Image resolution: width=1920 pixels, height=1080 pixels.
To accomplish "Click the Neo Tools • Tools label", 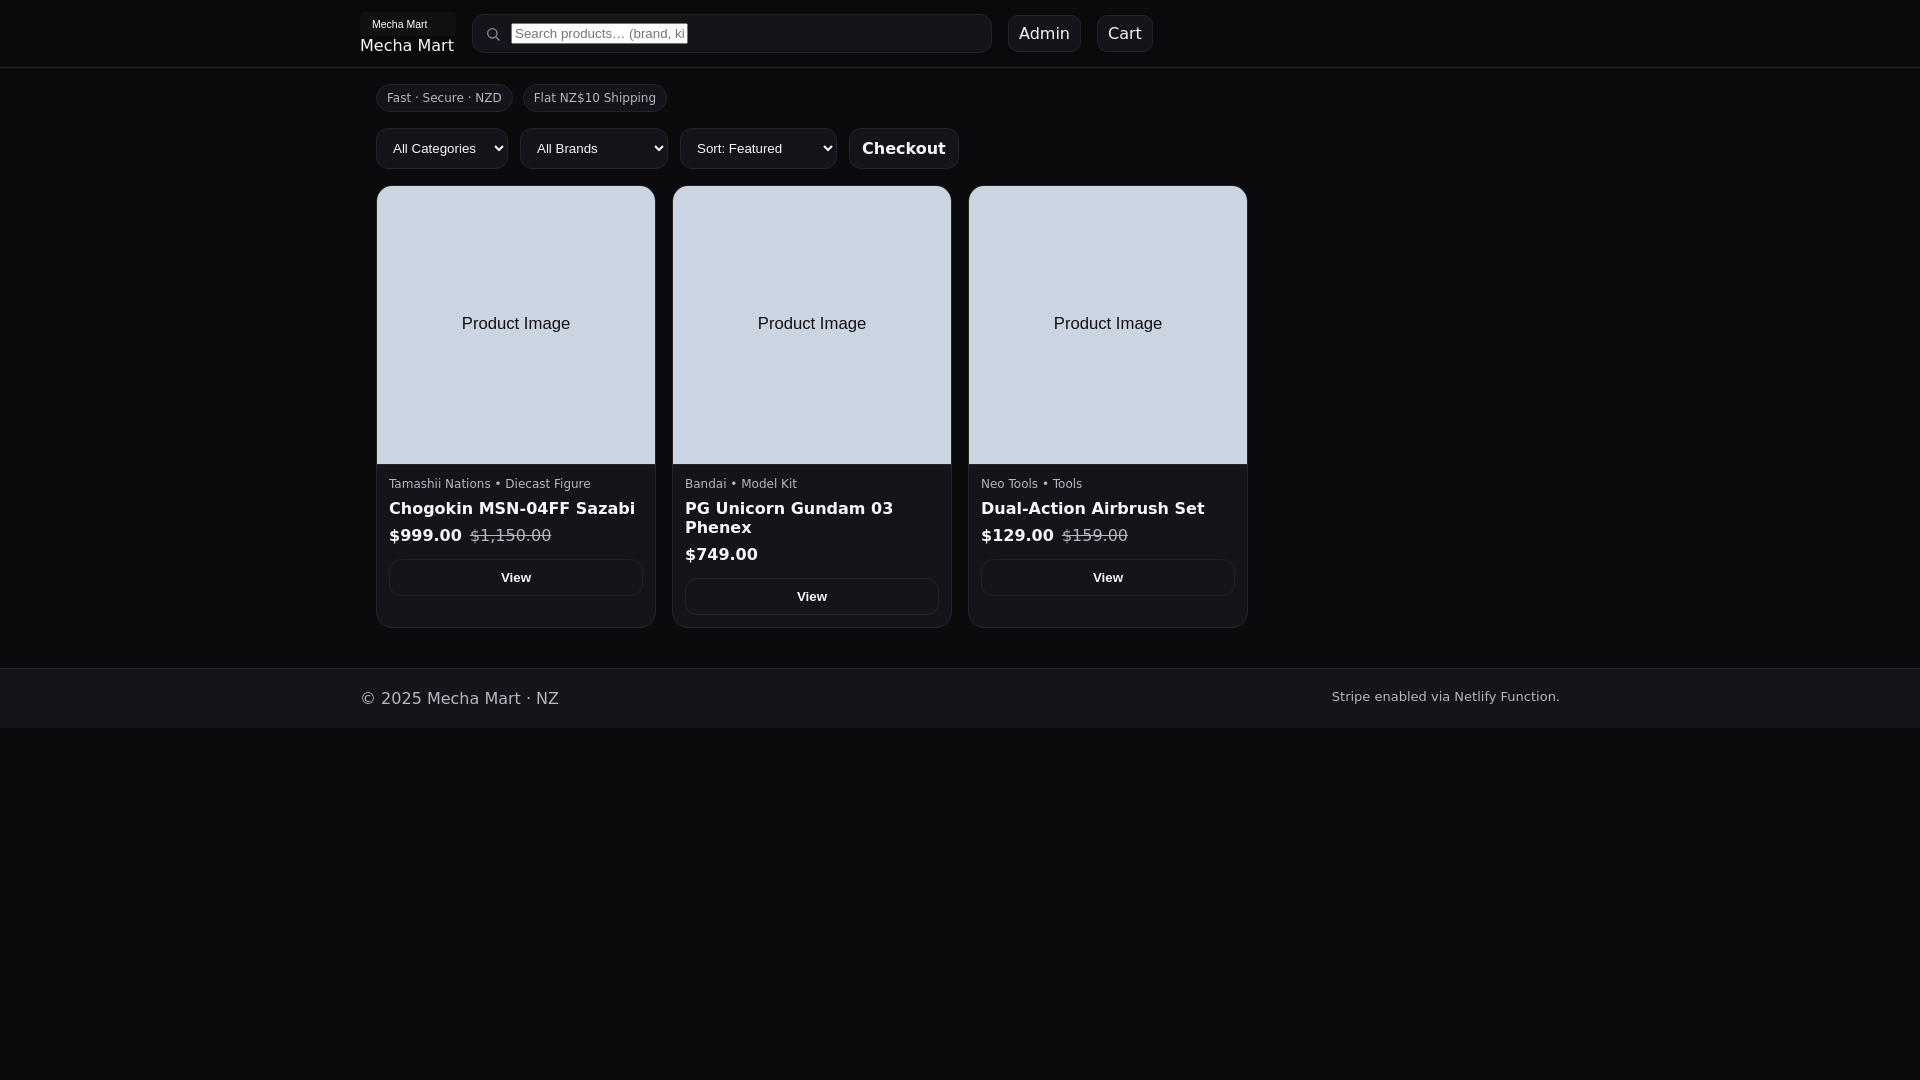I will (x=1031, y=484).
